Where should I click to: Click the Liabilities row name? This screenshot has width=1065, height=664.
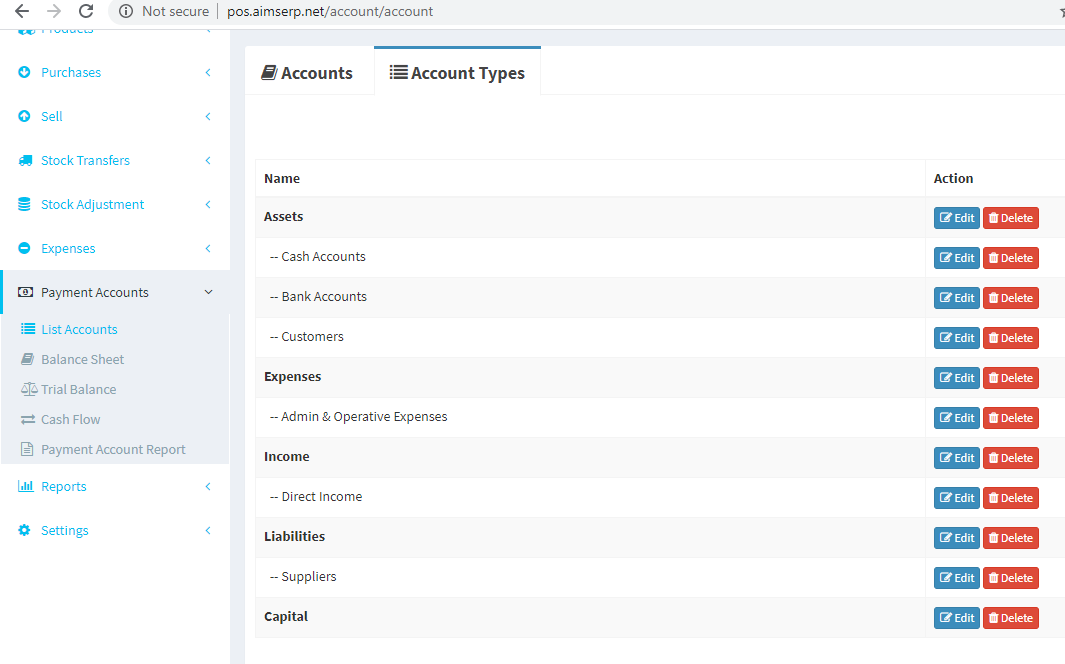tap(294, 536)
